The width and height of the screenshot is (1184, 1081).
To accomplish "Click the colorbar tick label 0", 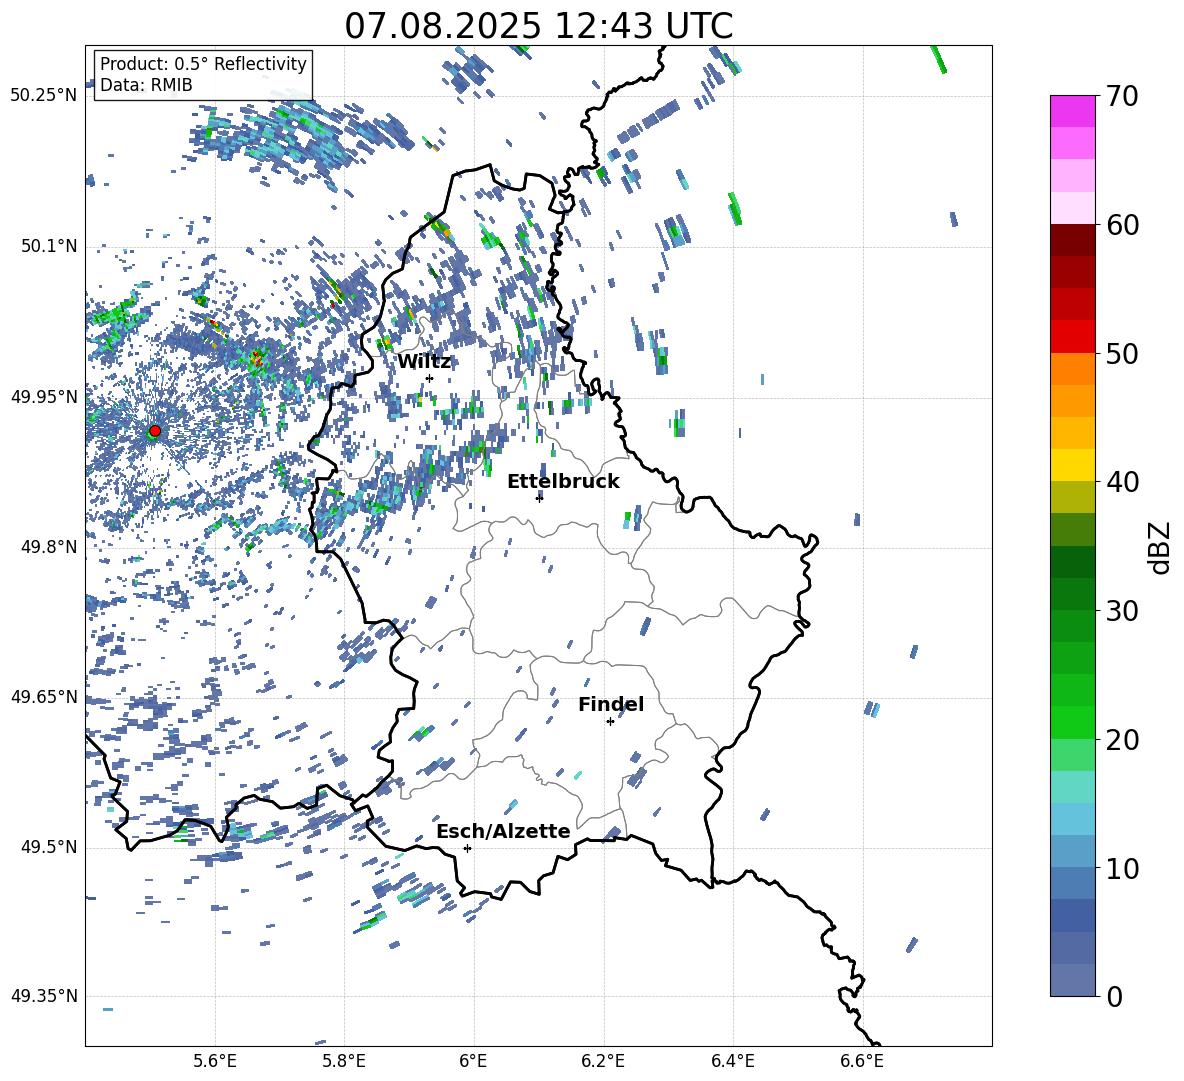I will [1115, 997].
